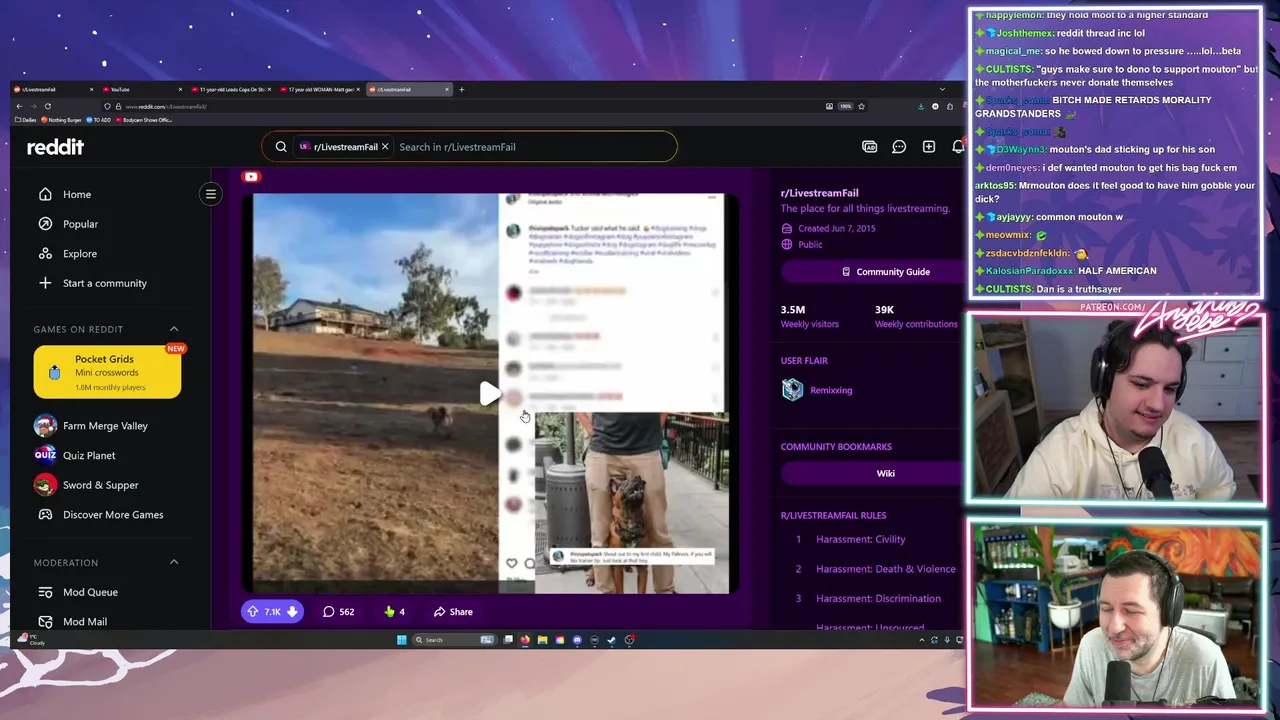Click the award icon with count 4
This screenshot has height=720, width=1280.
(395, 612)
